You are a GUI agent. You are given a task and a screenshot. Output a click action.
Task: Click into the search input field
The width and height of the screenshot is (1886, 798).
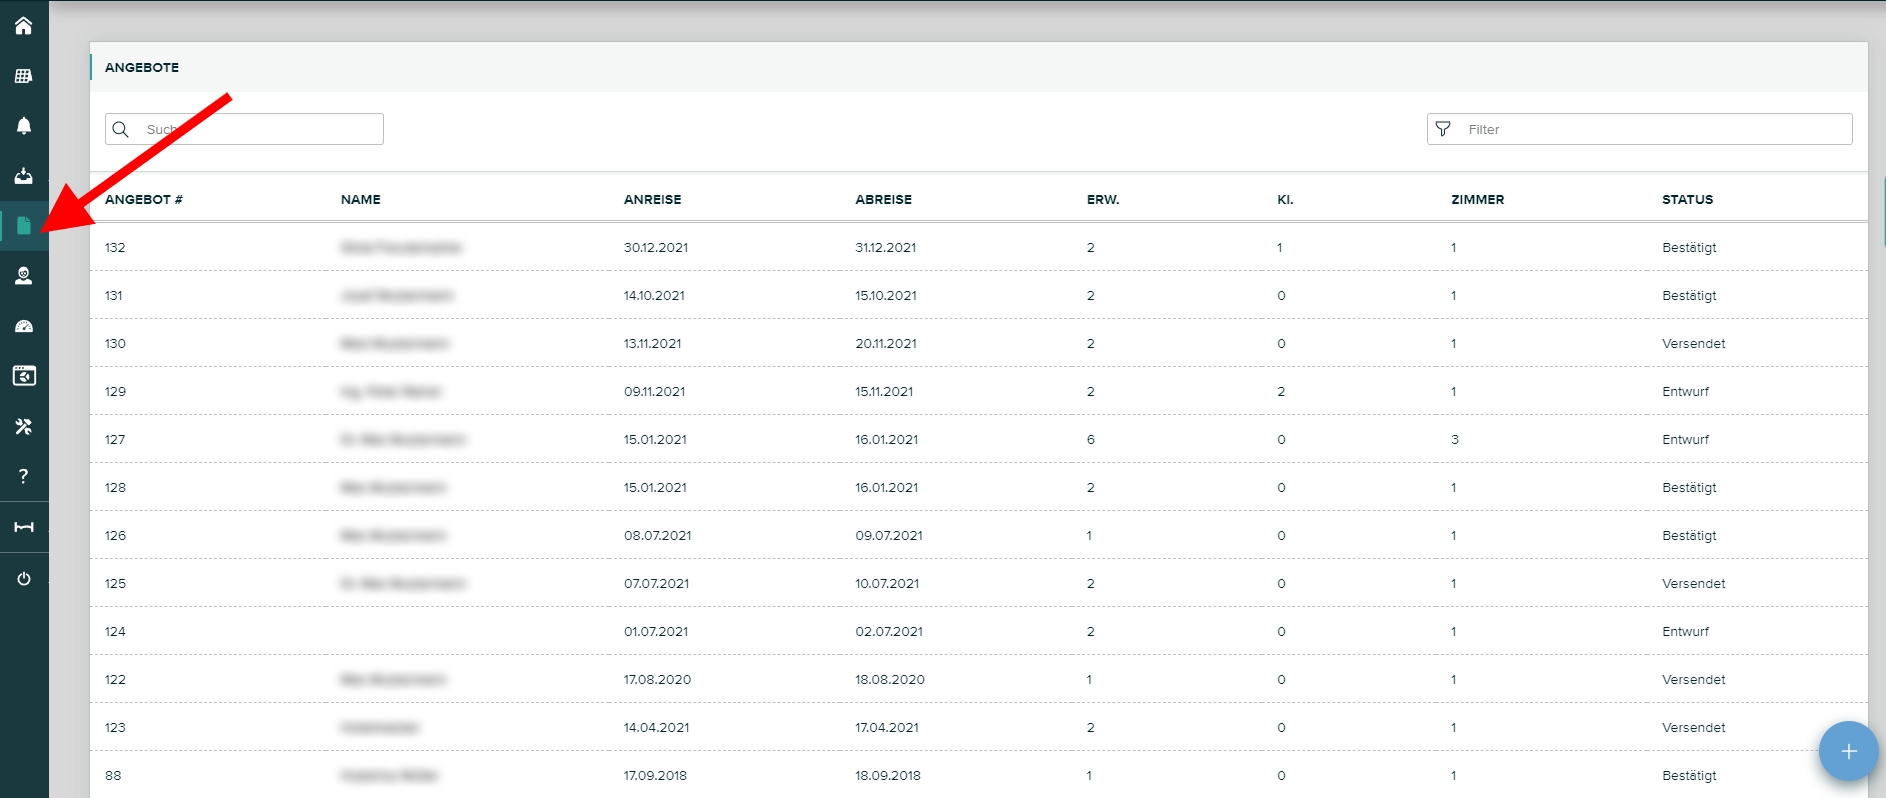coord(260,129)
